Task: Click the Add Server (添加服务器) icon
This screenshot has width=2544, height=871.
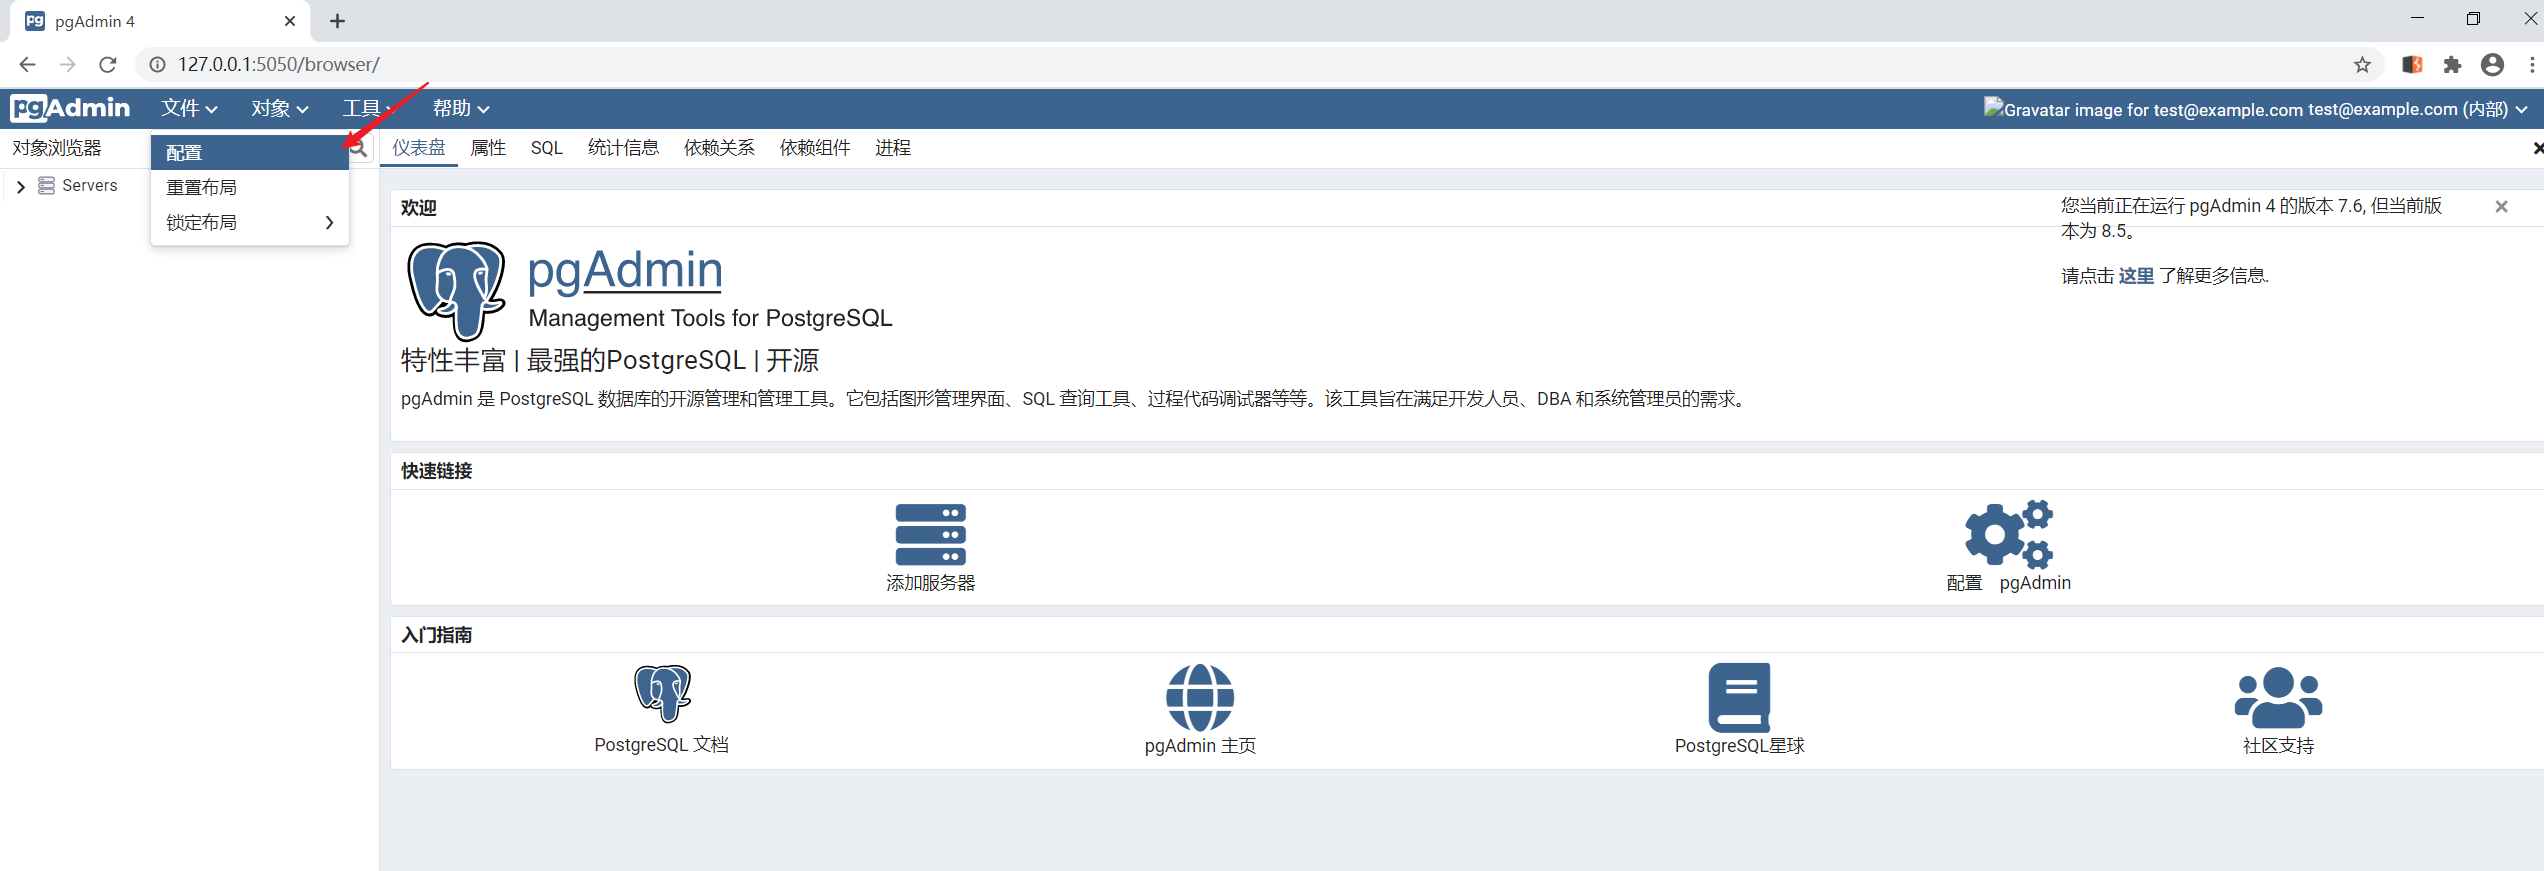Action: (930, 535)
